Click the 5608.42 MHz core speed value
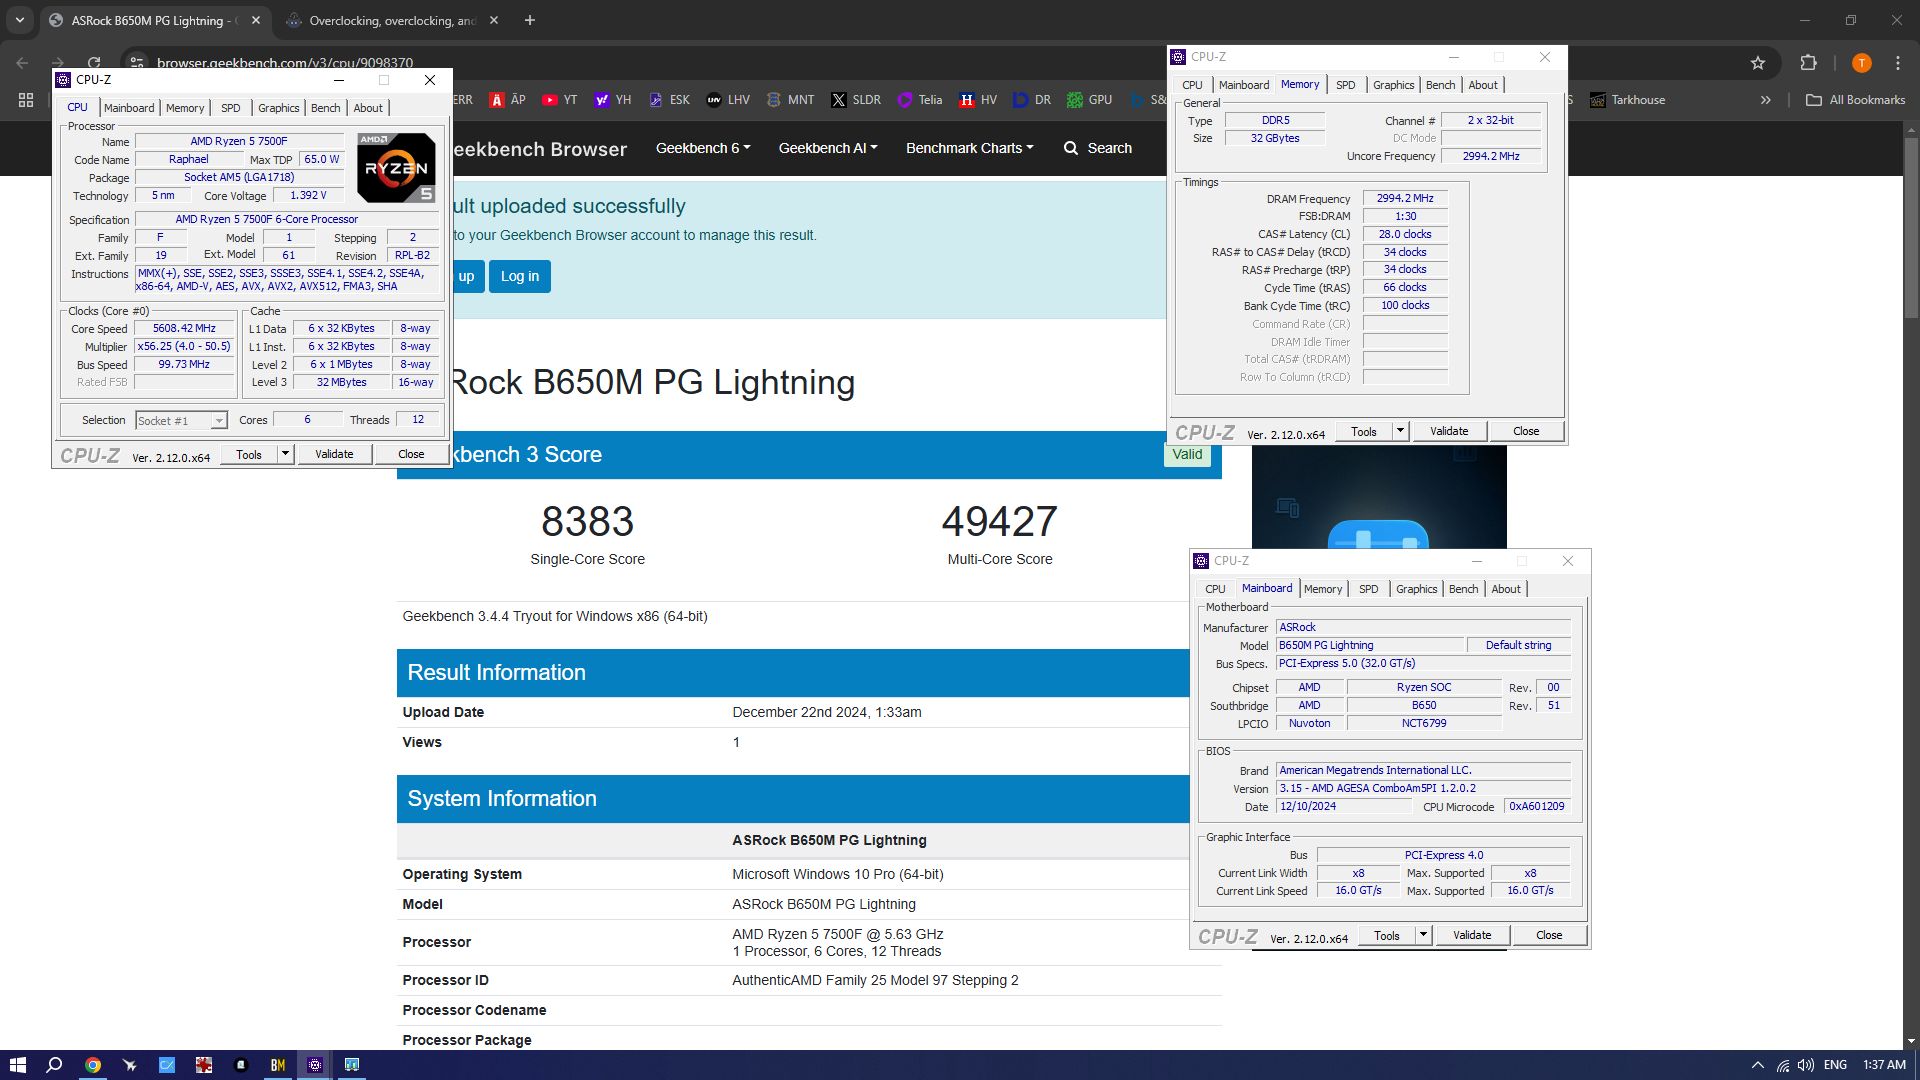1920x1080 pixels. tap(185, 328)
